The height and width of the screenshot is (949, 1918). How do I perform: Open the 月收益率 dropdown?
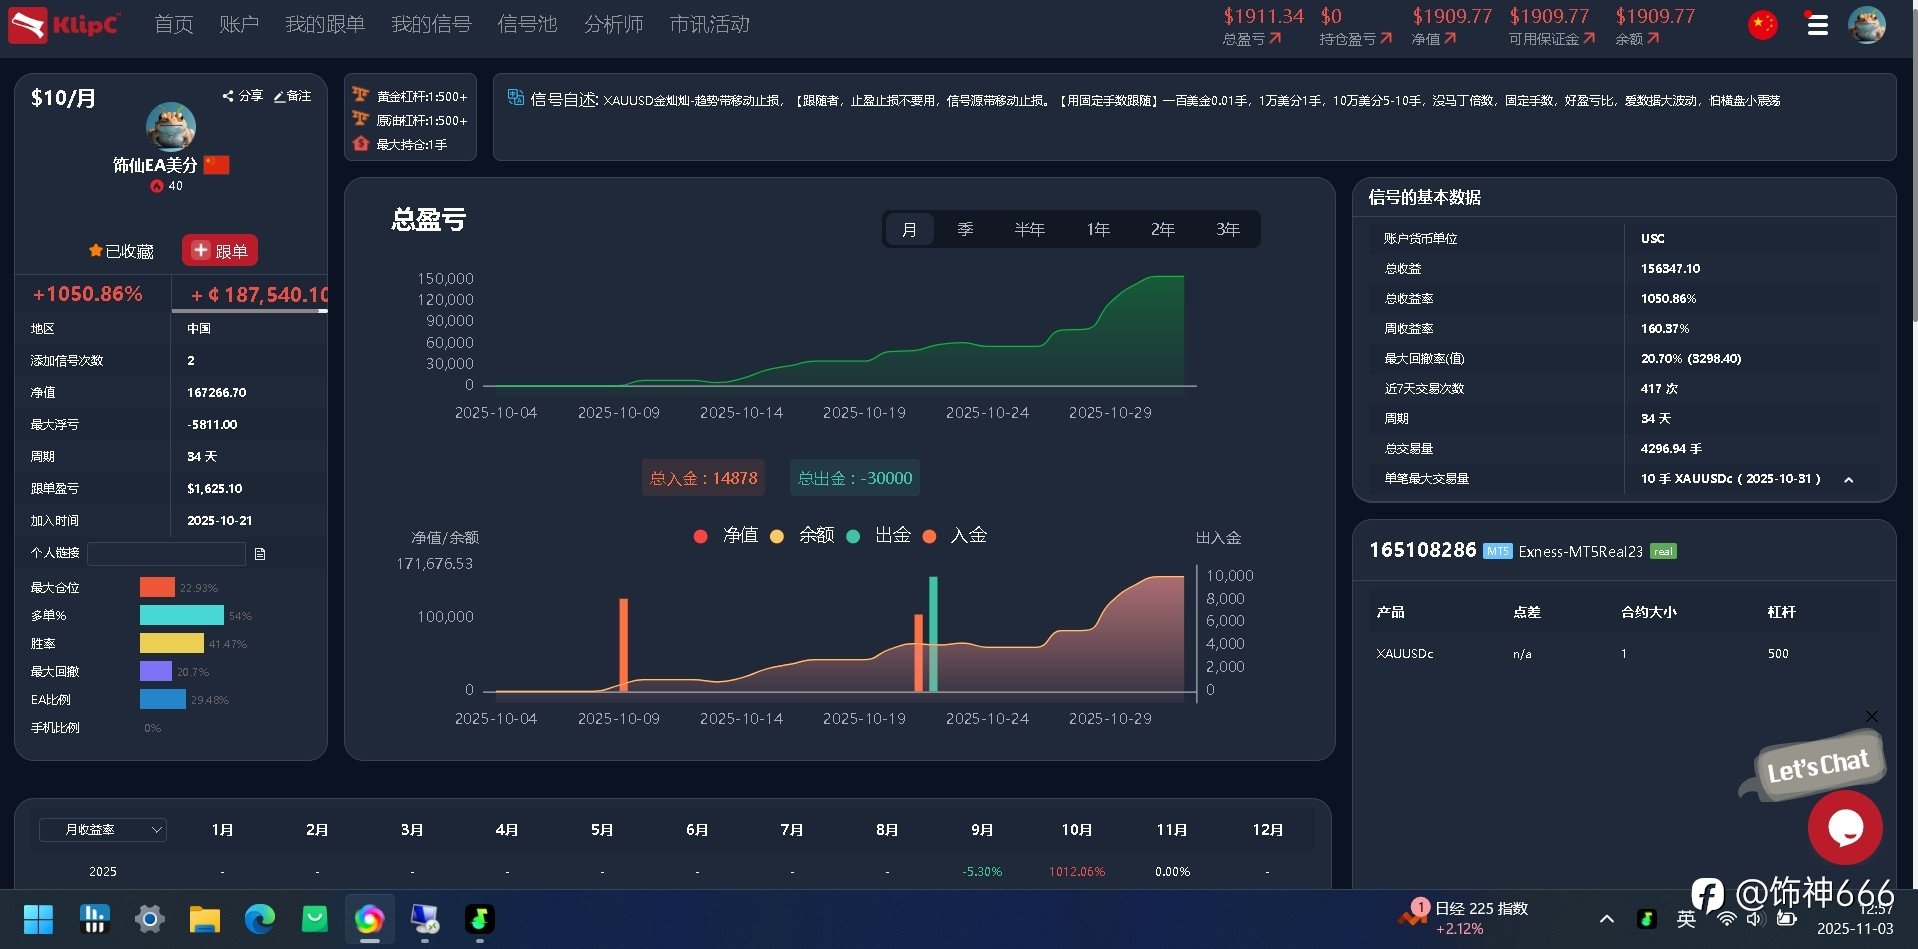[x=103, y=830]
